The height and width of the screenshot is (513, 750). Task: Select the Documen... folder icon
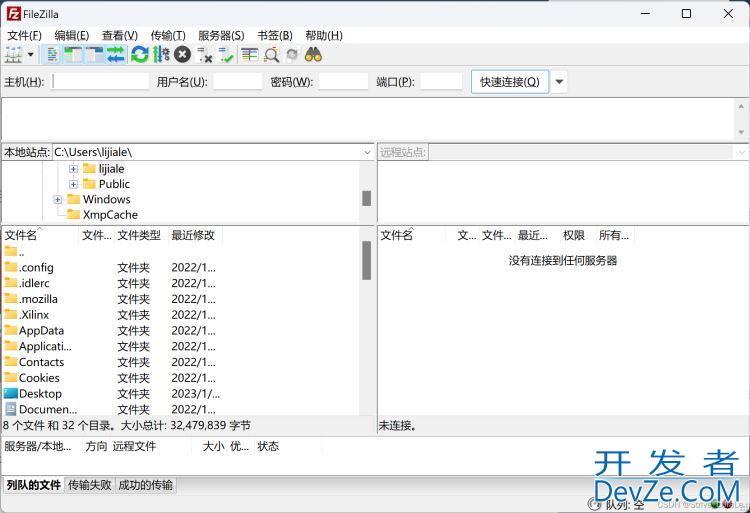(x=11, y=409)
